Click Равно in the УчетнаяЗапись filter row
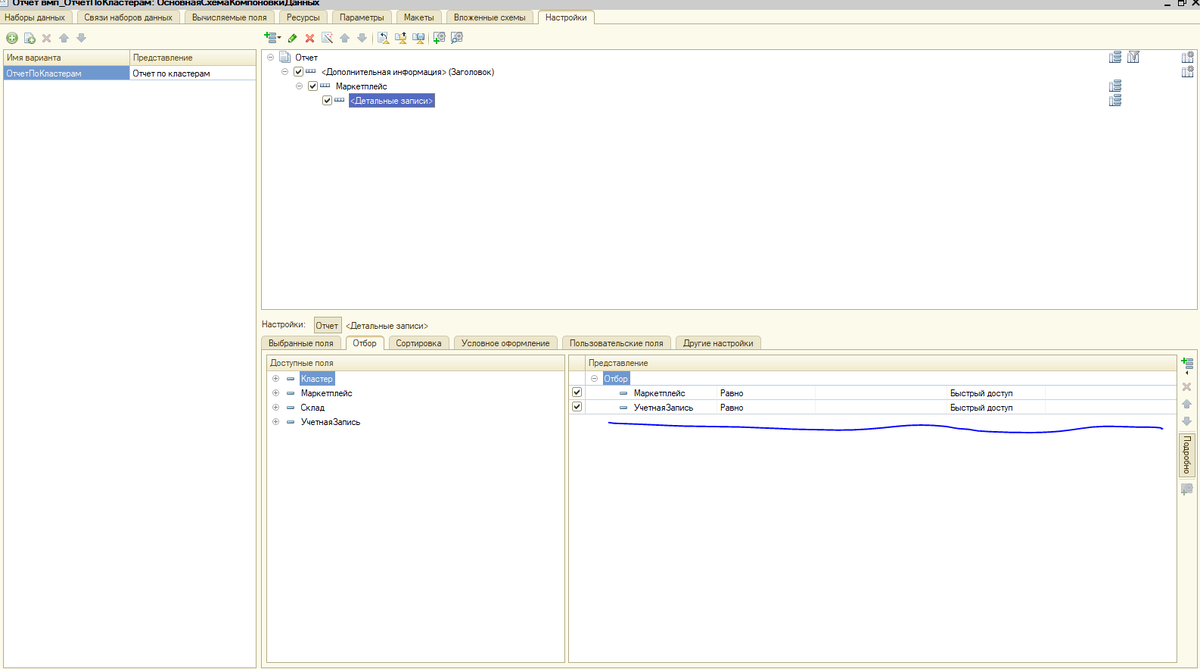1200x669 pixels. [732, 408]
